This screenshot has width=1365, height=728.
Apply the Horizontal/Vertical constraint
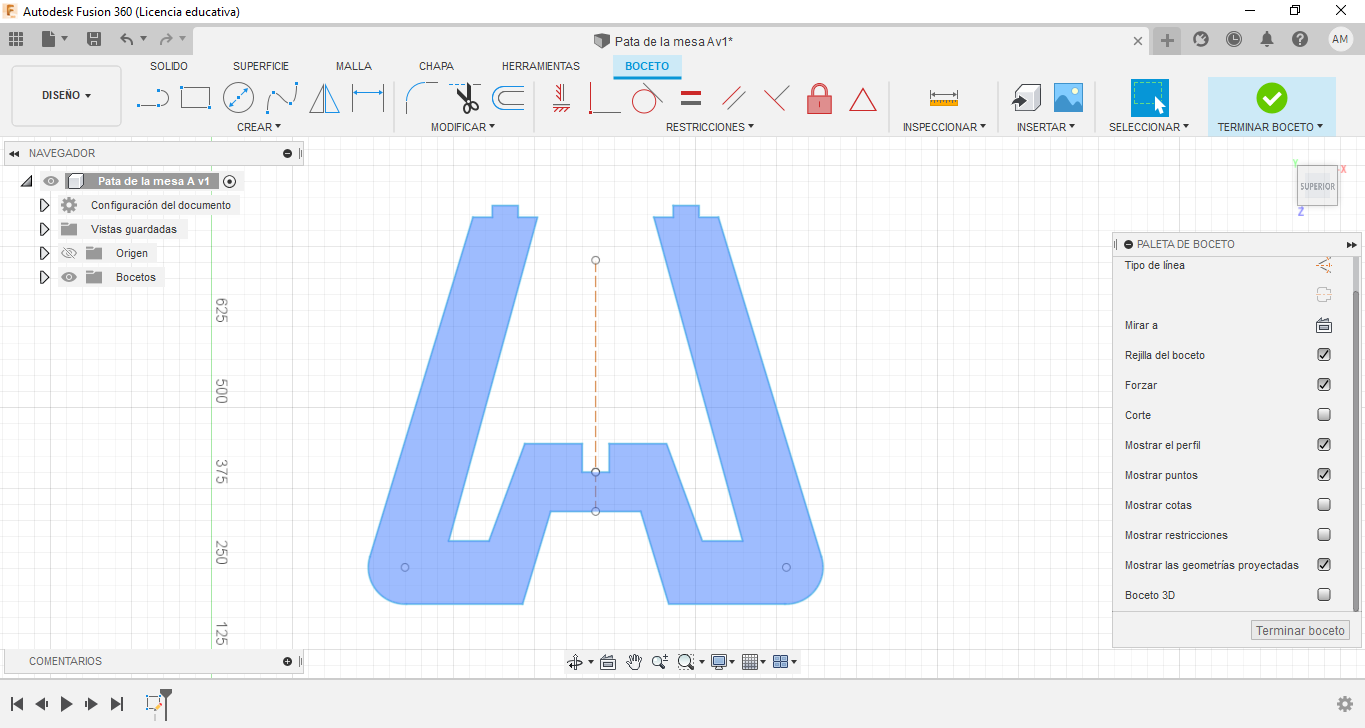tap(561, 98)
